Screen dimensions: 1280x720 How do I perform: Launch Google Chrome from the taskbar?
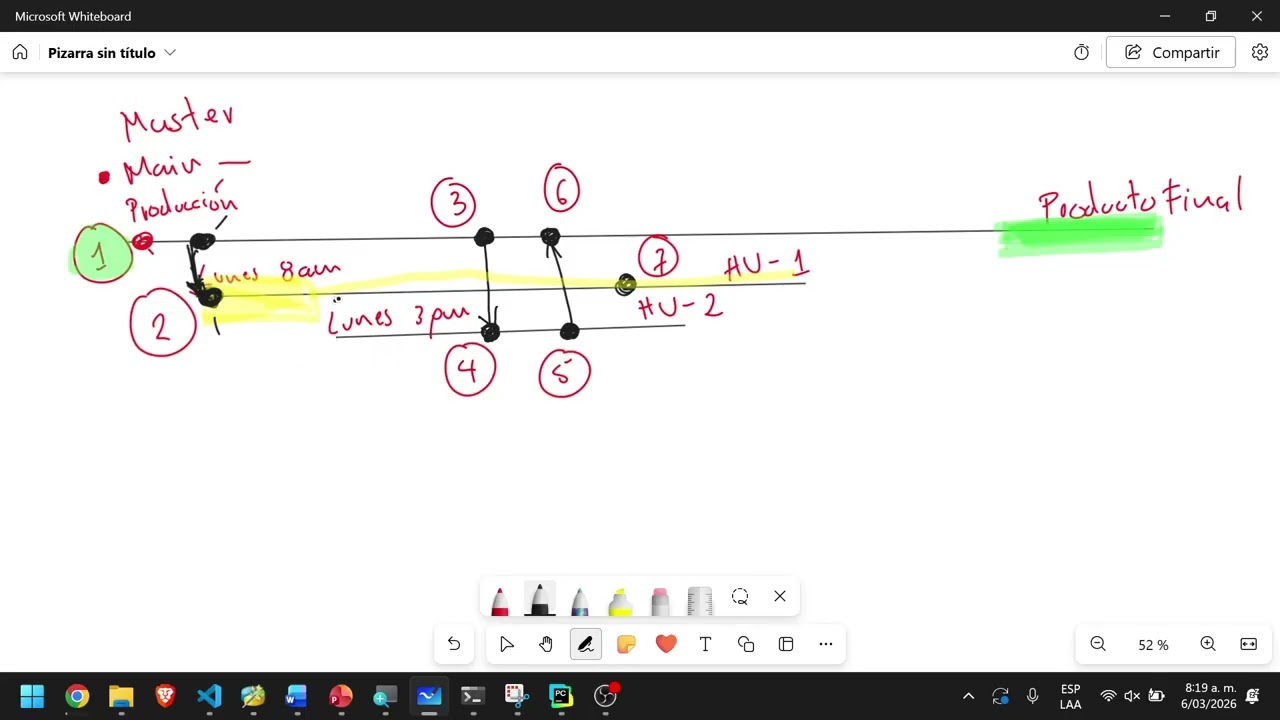pyautogui.click(x=77, y=696)
